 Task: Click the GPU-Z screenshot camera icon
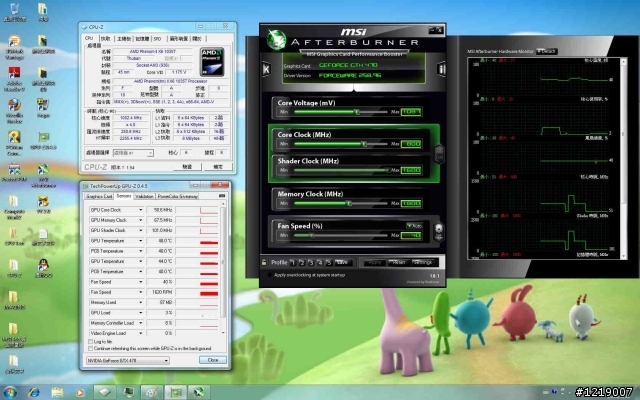point(222,196)
